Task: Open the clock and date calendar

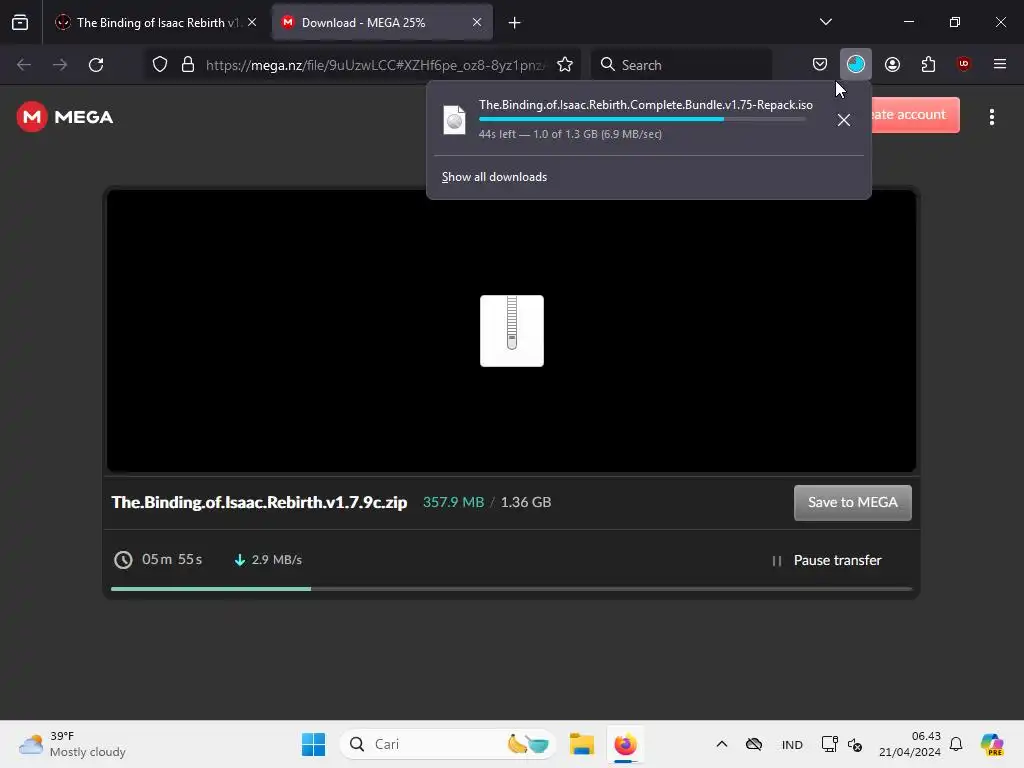Action: pos(910,744)
